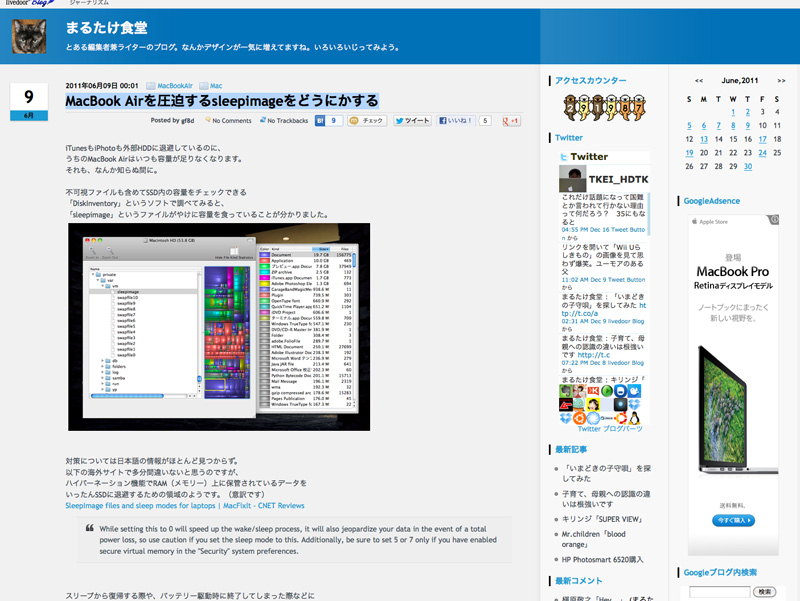The image size is (800, 601).
Task: Click the ad info icon in Apple ad
Action: [774, 219]
